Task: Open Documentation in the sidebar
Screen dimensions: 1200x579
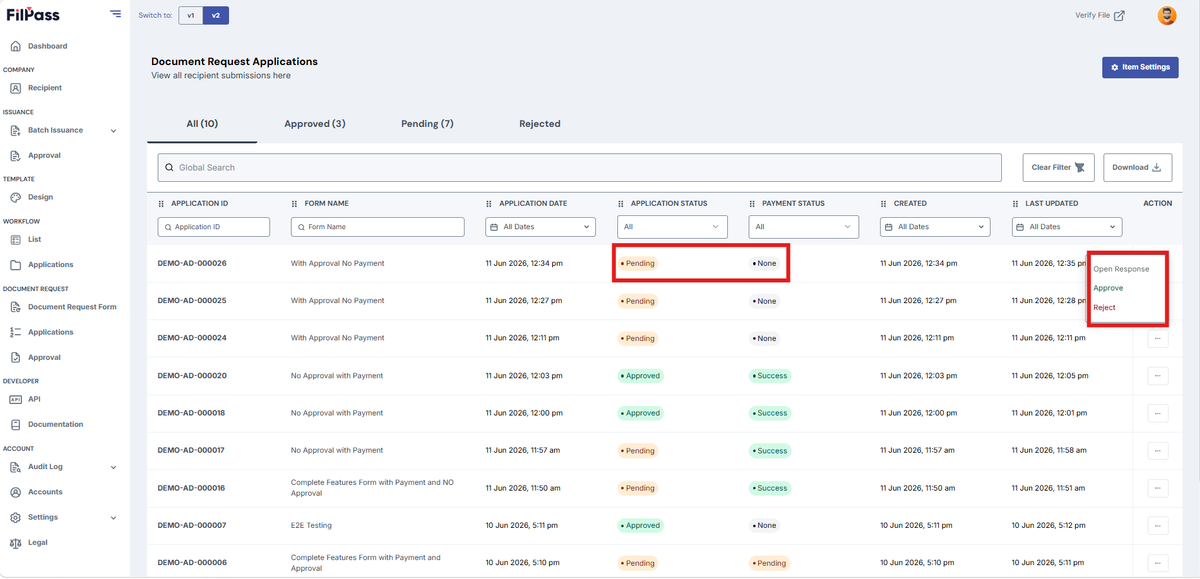Action: [55, 424]
